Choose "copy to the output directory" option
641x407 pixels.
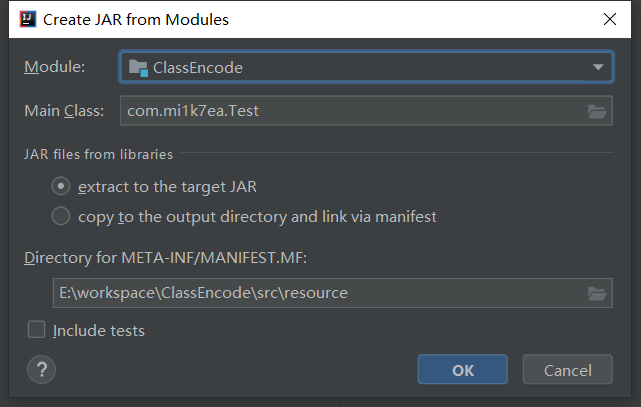61,216
